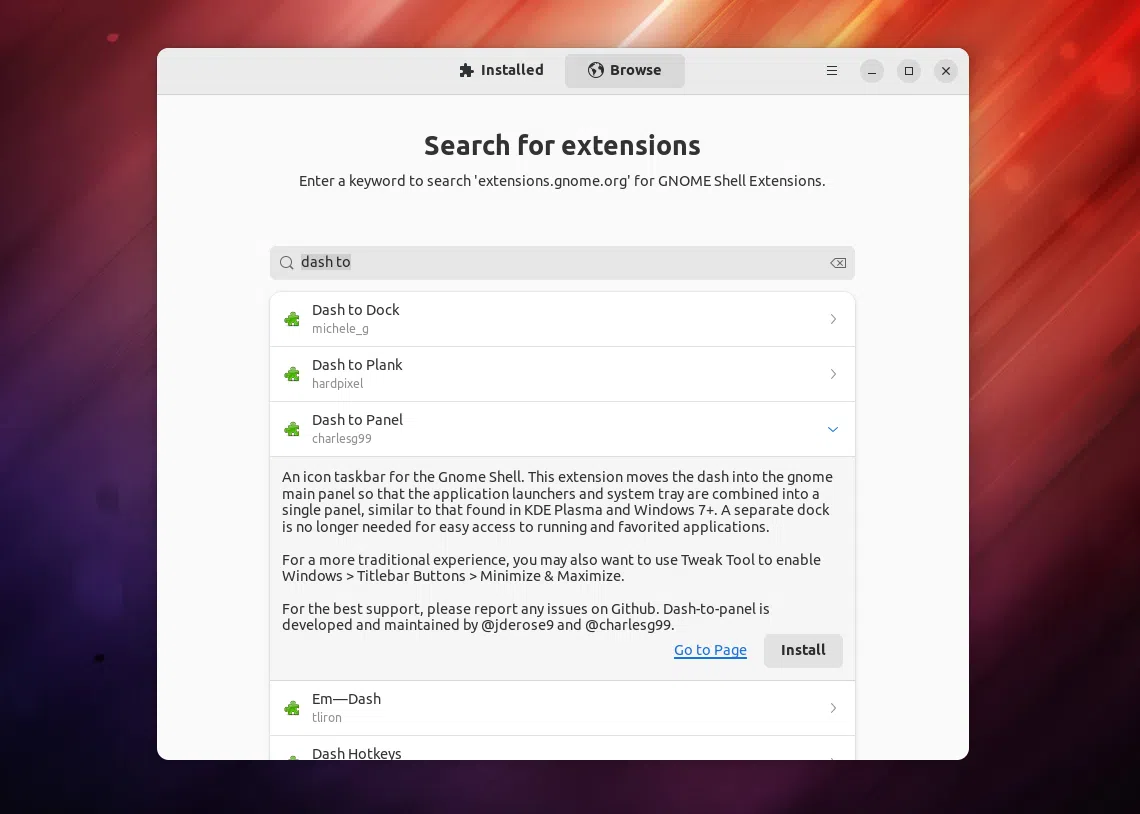Click the Dash to Panel puzzle icon
Viewport: 1140px width, 814px height.
tap(292, 430)
